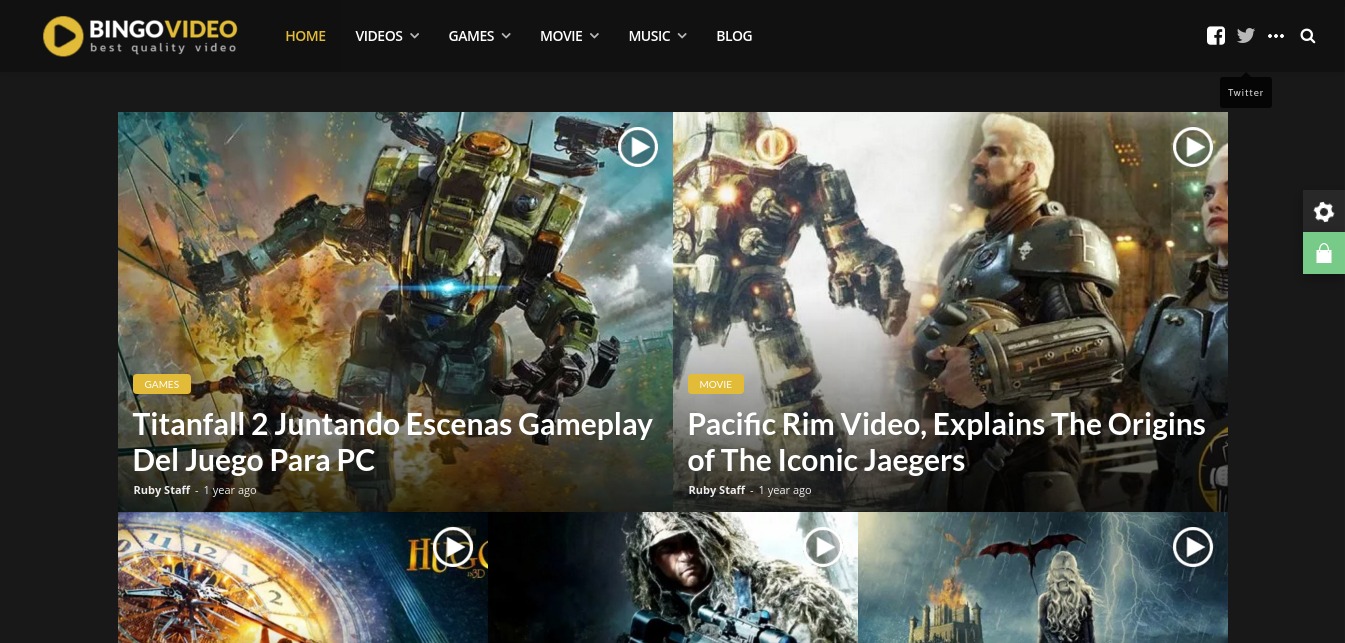Go to the HOME menu item
This screenshot has width=1345, height=643.
[x=306, y=36]
